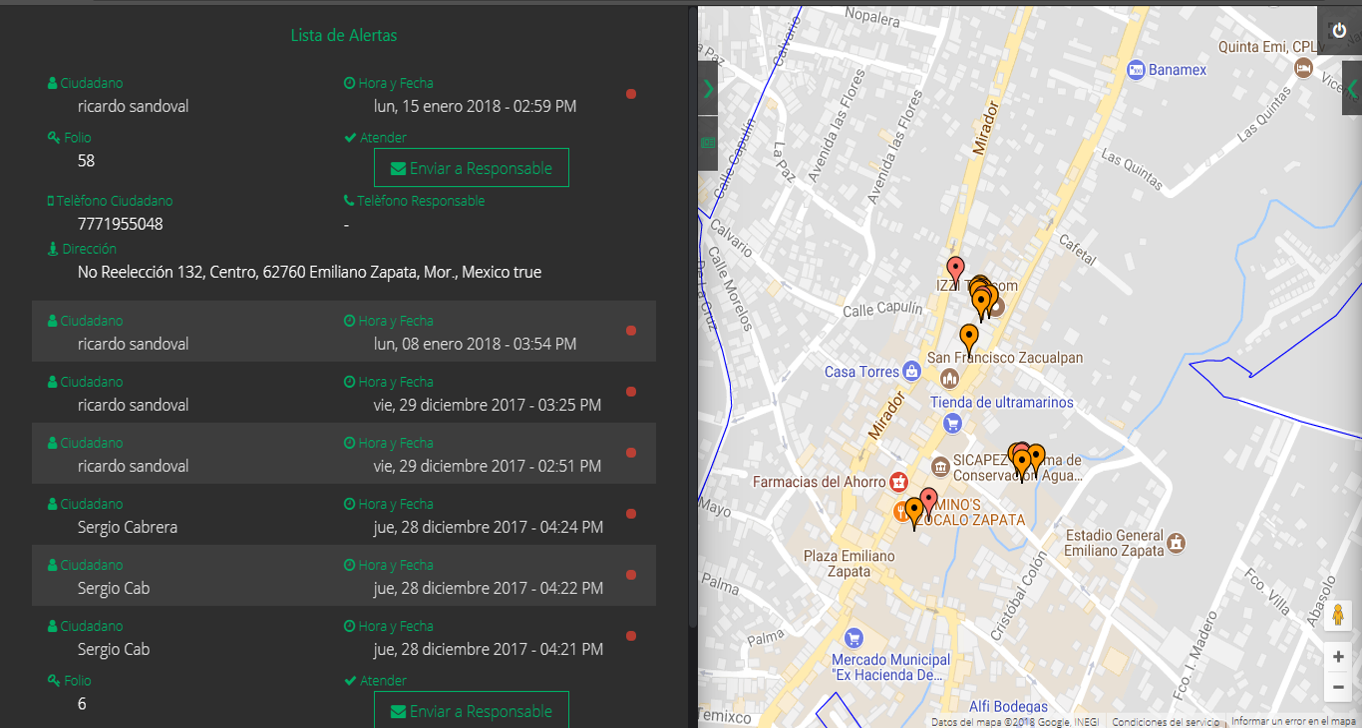Click red status dot for 08 enero alert
This screenshot has height=728, width=1362.
(631, 331)
